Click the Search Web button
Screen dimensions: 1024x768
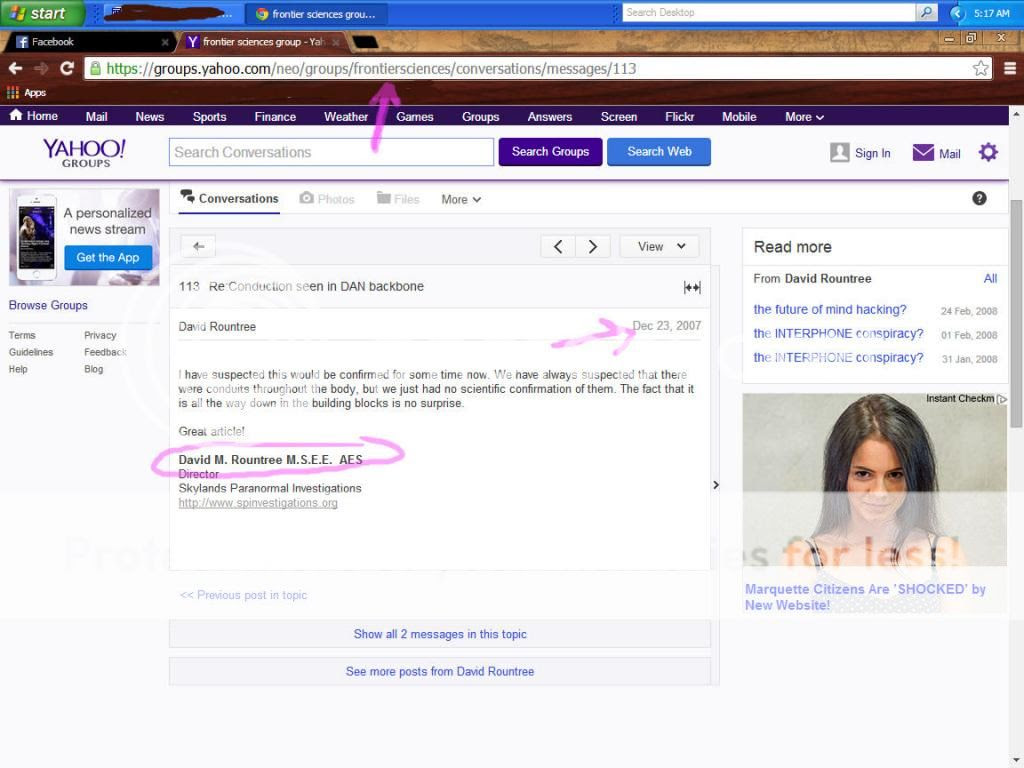pos(659,152)
